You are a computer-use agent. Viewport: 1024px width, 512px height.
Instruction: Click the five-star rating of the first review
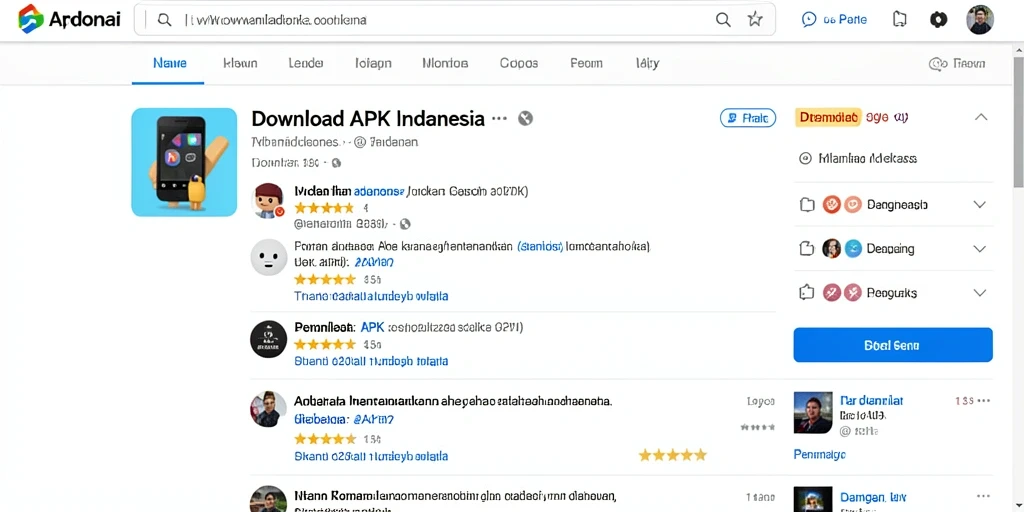tap(324, 208)
